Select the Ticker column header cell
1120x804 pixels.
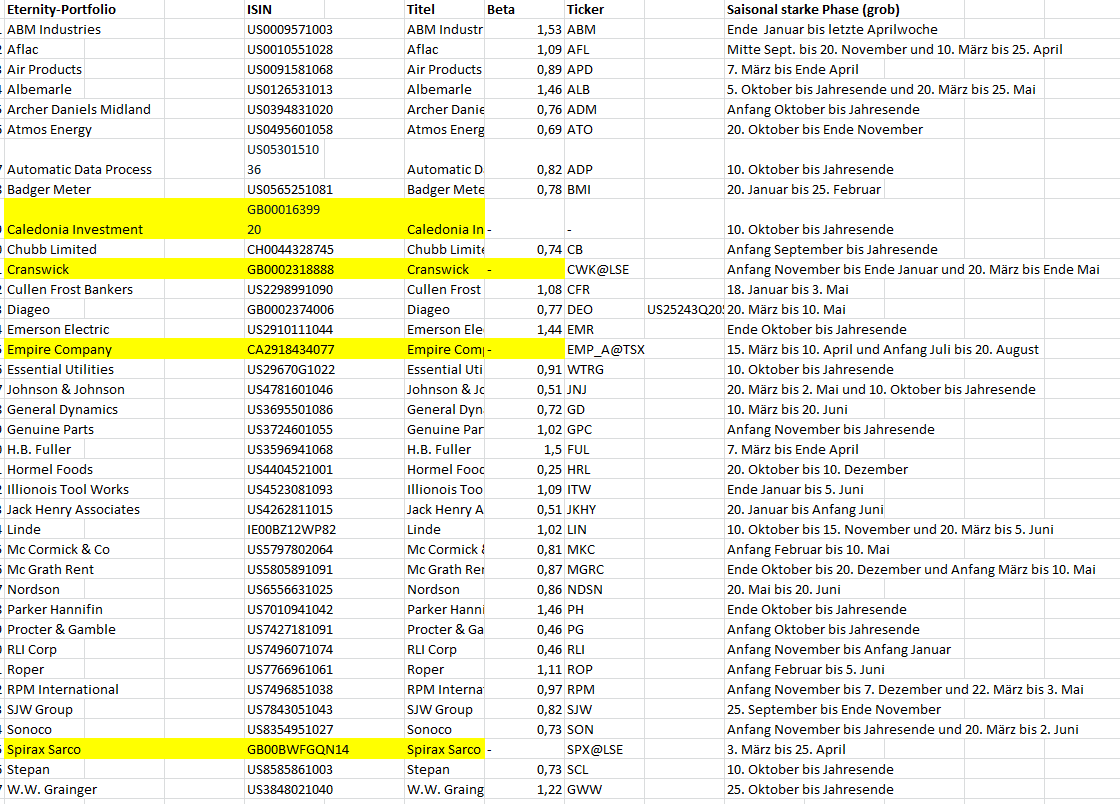pyautogui.click(x=585, y=9)
